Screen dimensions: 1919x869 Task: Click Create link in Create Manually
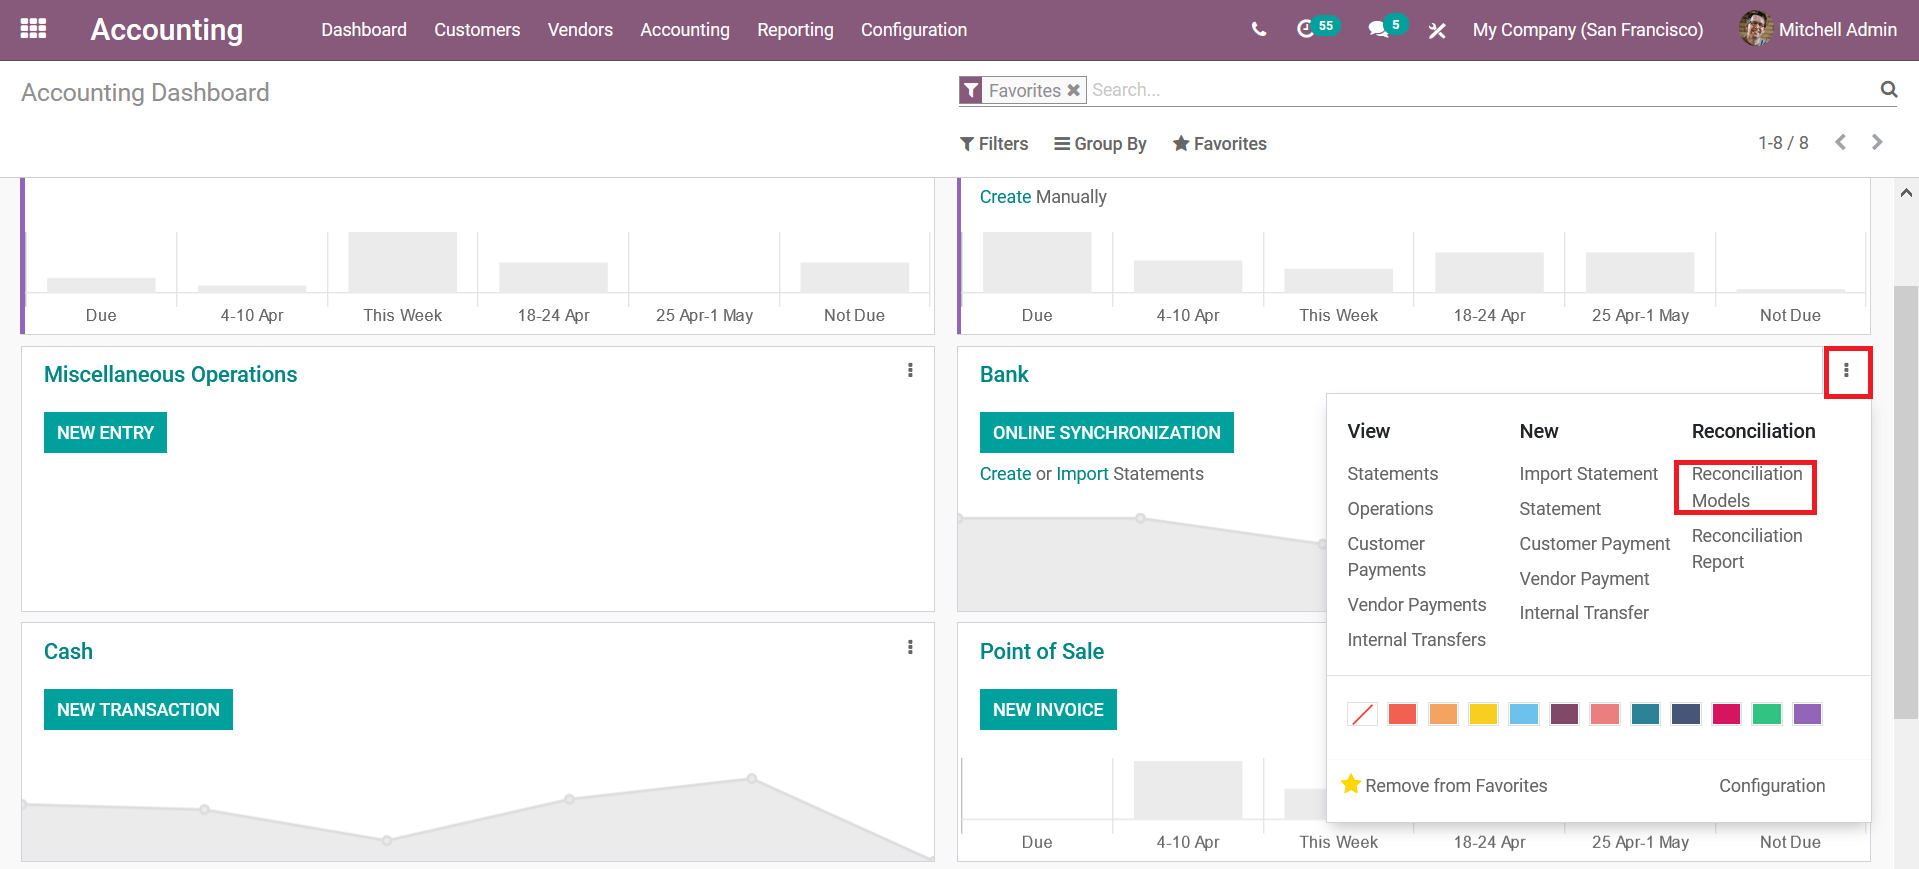[1005, 197]
